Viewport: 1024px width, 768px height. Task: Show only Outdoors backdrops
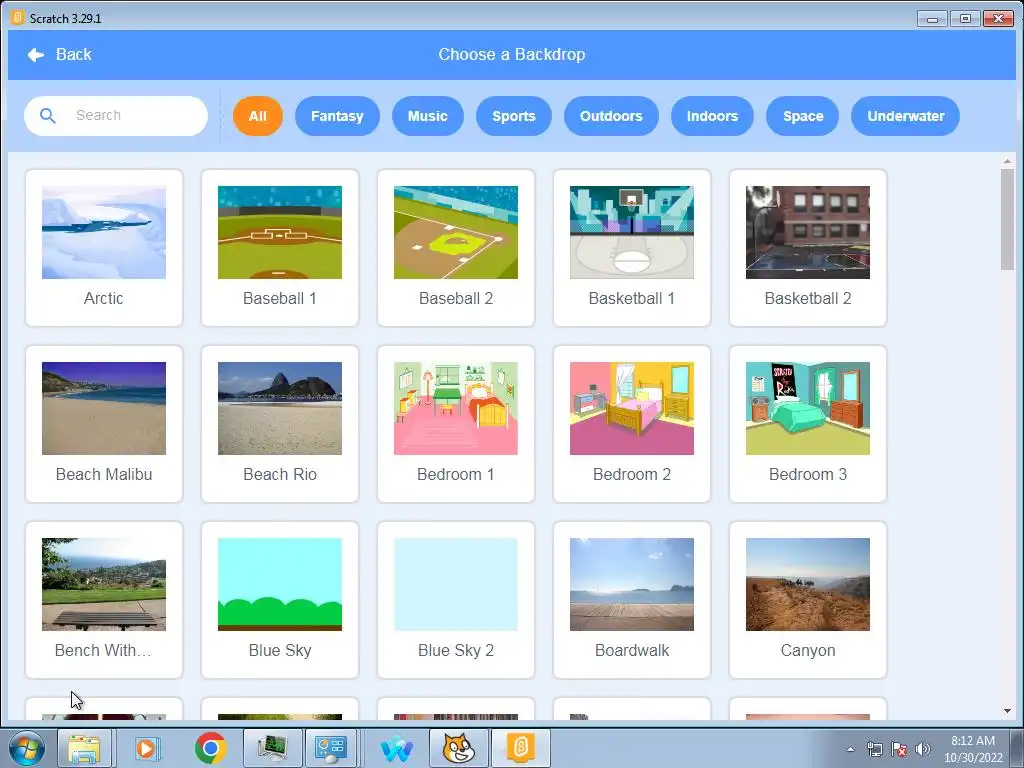coord(611,116)
